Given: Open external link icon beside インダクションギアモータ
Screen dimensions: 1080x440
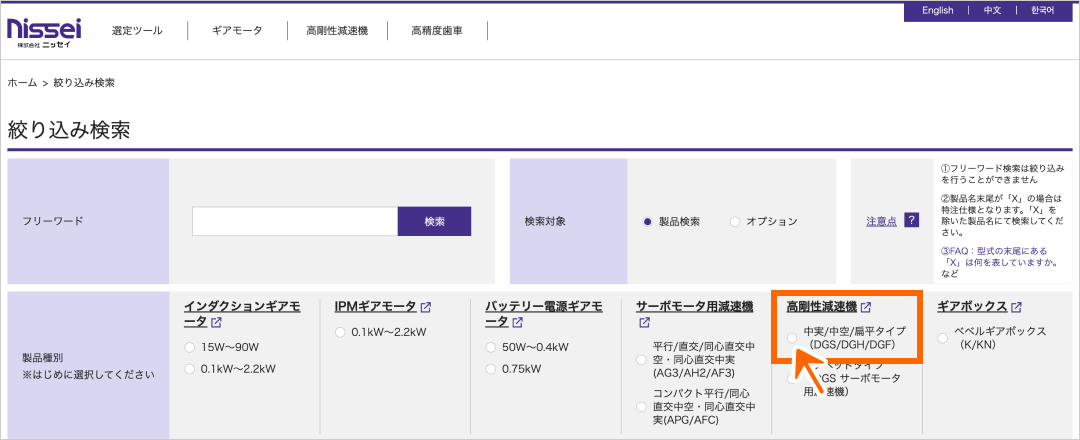Looking at the screenshot, I should tap(216, 323).
